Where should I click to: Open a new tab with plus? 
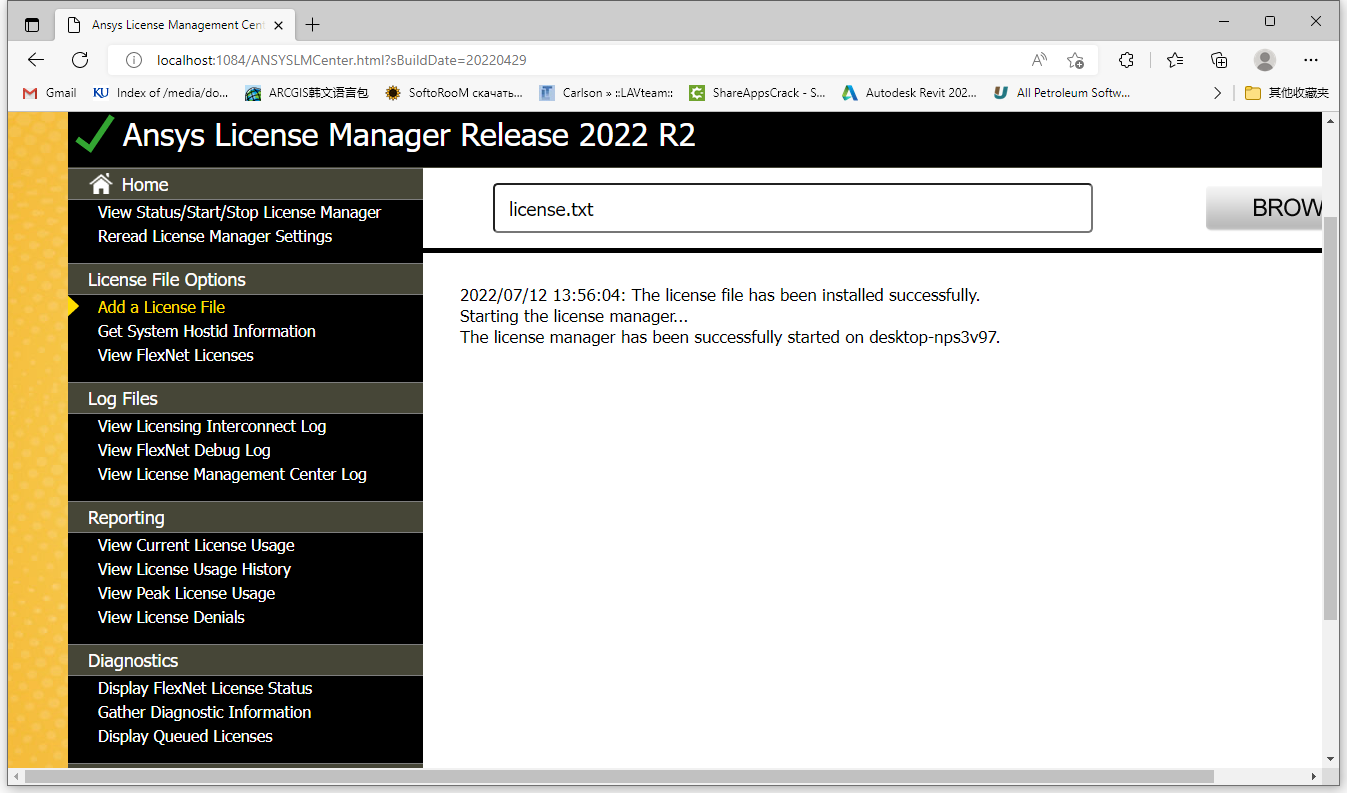coord(313,25)
